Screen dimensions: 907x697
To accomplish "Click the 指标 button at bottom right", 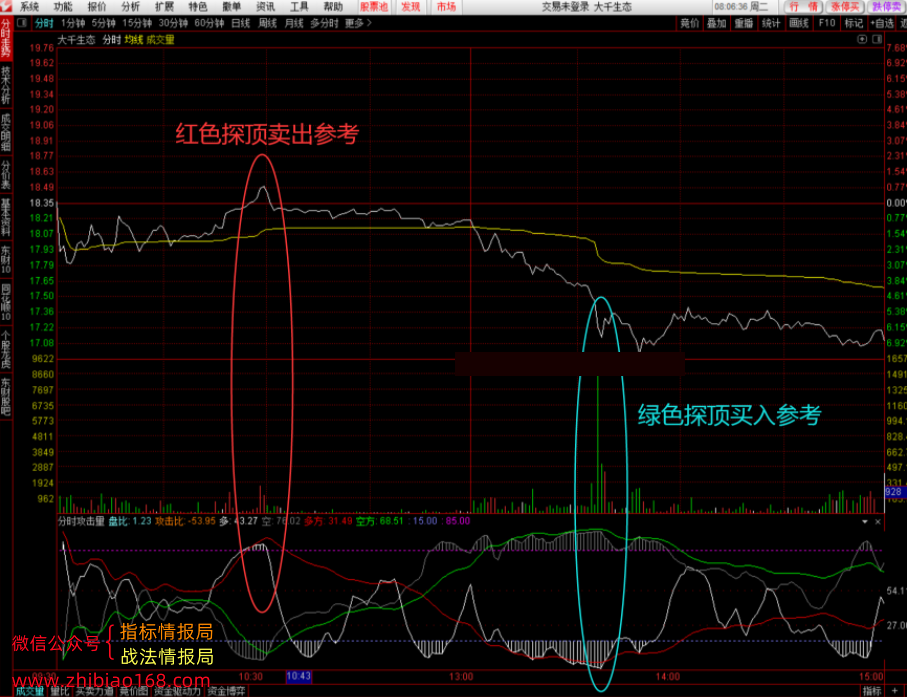I will click(x=872, y=691).
